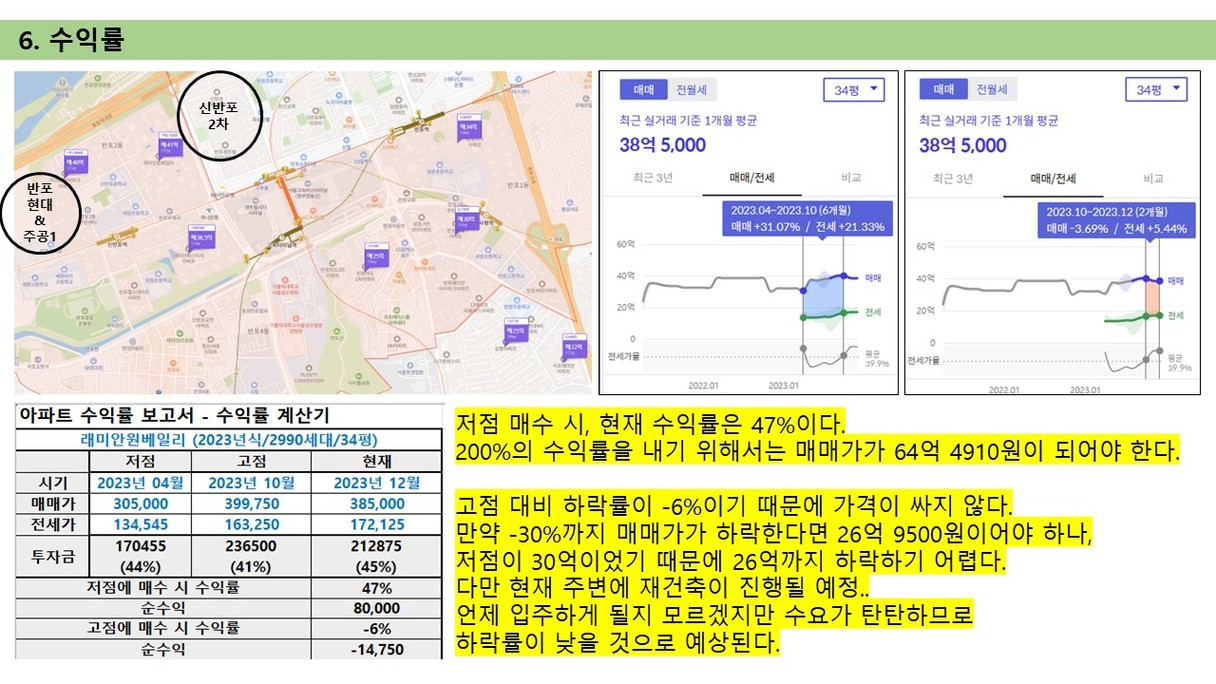1216x684 pixels.
Task: Click the 2023.04~2023.10 (6개월) tooltip in left chart
Action: tap(806, 219)
